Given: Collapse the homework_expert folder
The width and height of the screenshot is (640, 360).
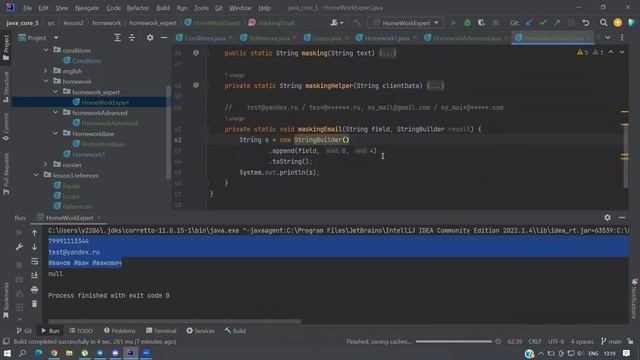Looking at the screenshot, I should 56,92.
